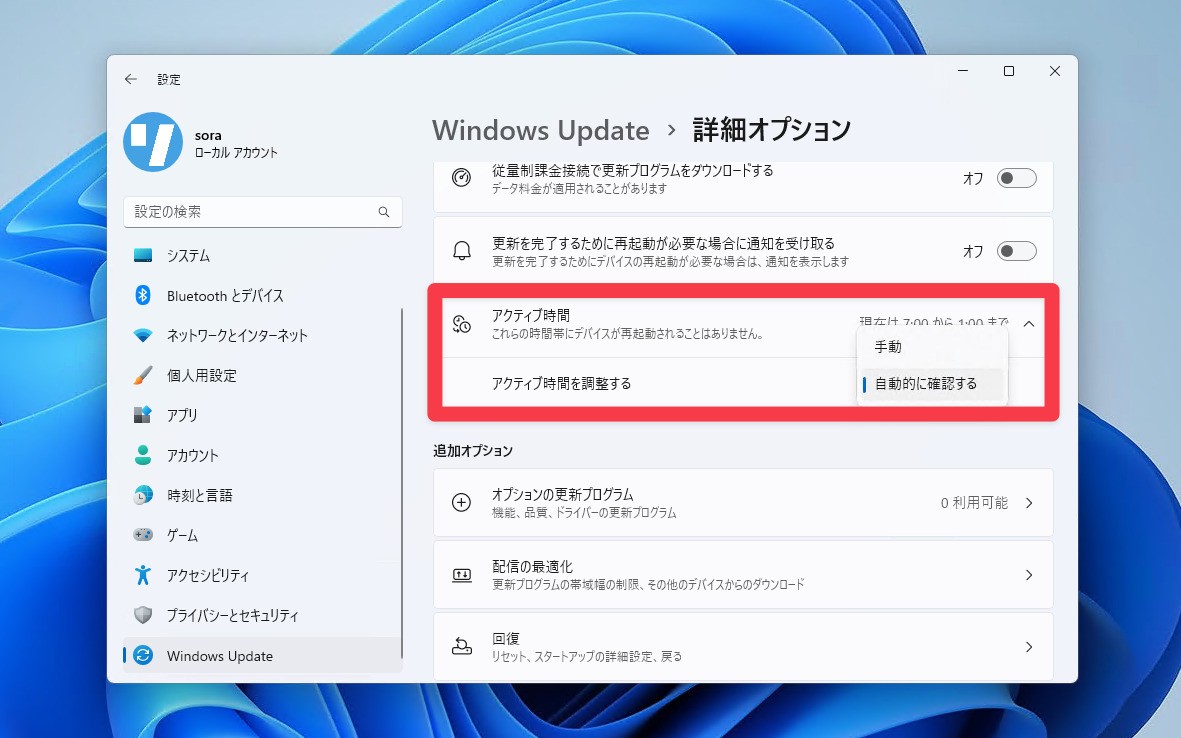The image size is (1181, 738).
Task: Open 個人用設定 category
Action: [262, 375]
